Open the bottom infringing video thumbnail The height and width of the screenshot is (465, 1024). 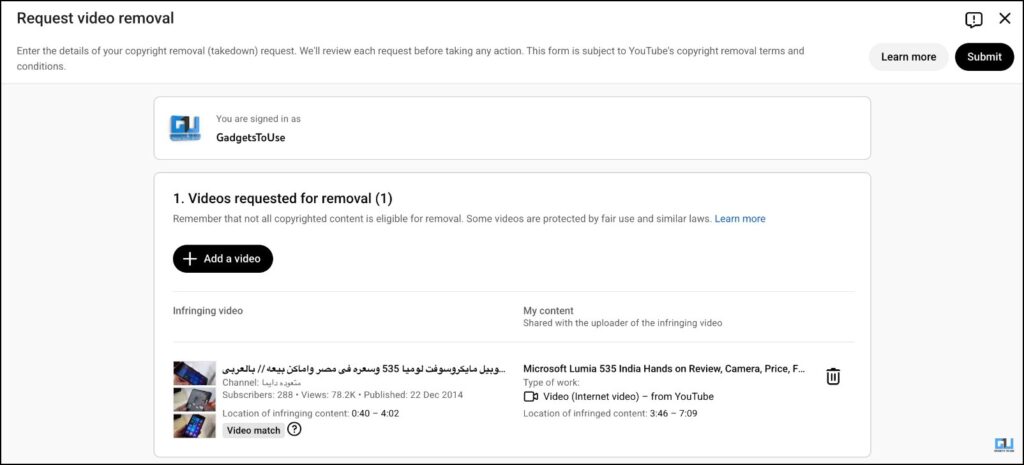click(x=194, y=425)
